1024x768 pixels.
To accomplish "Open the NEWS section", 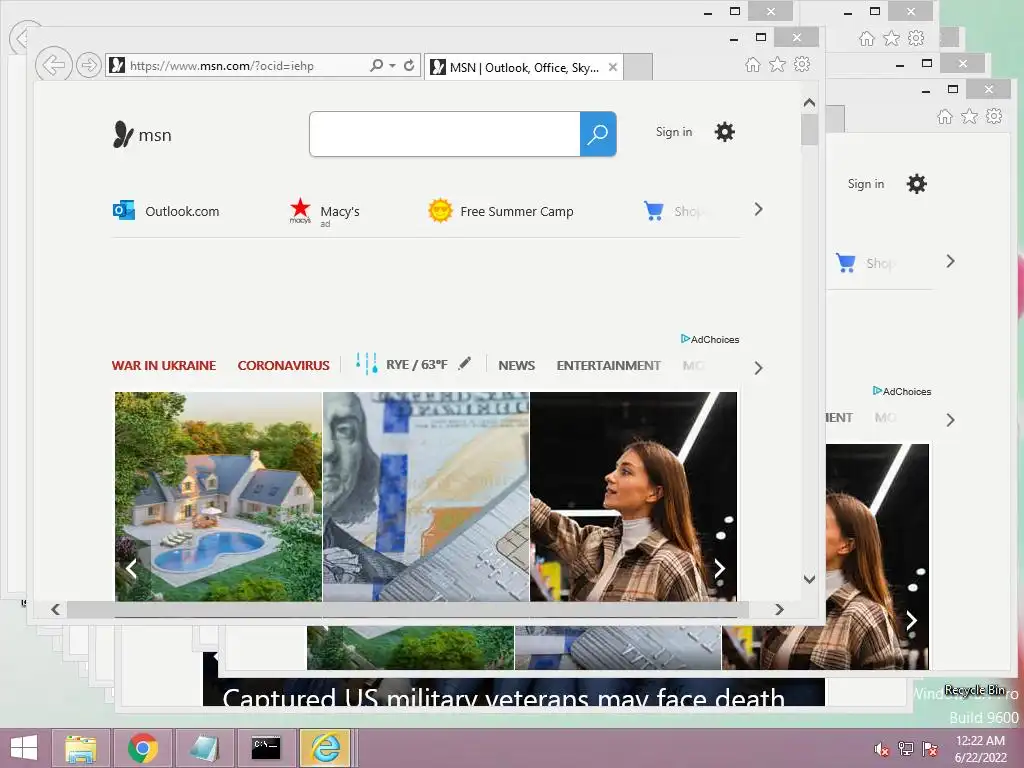I will click(x=517, y=366).
